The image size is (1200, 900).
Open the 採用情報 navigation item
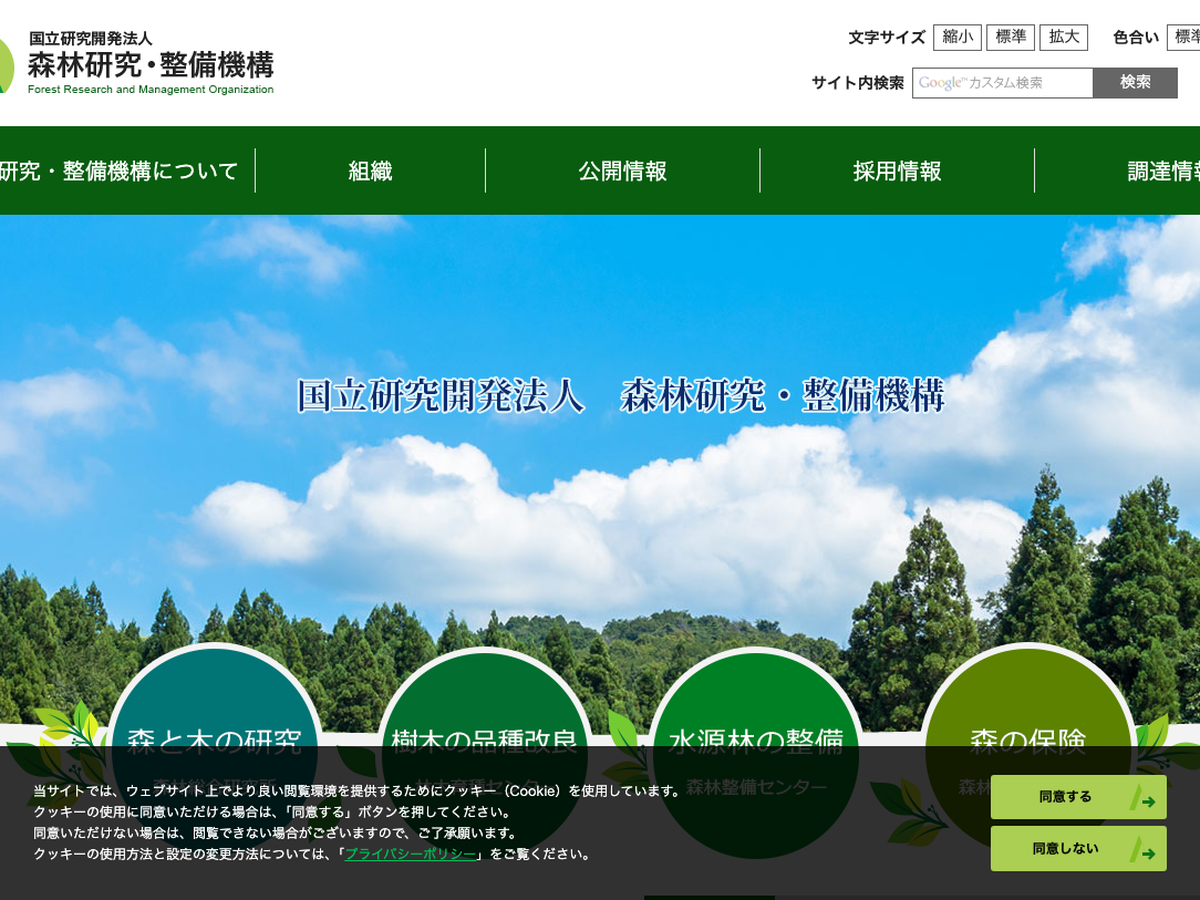click(x=897, y=171)
